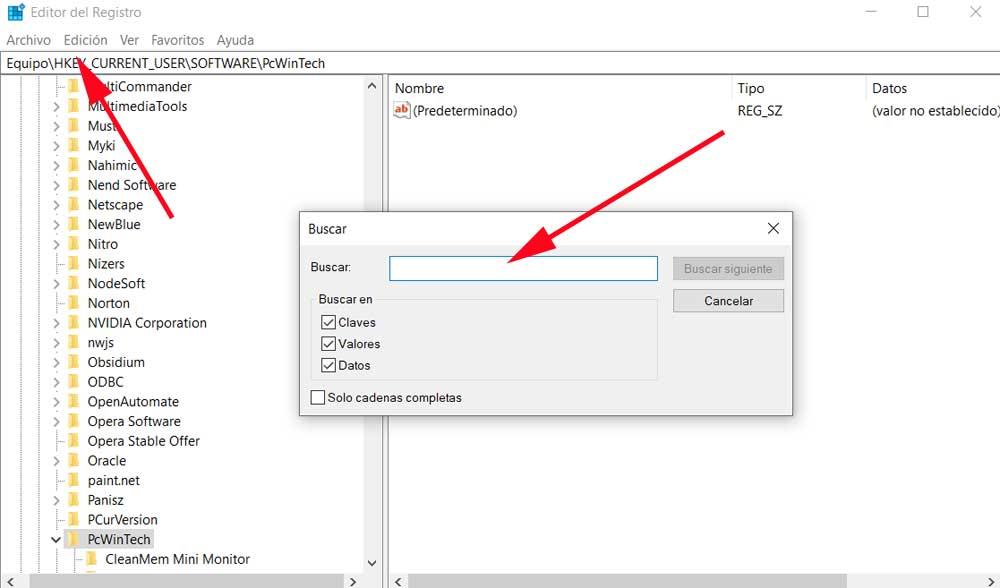Click the tree scroll right arrow
Image resolution: width=1000 pixels, height=588 pixels.
353,581
